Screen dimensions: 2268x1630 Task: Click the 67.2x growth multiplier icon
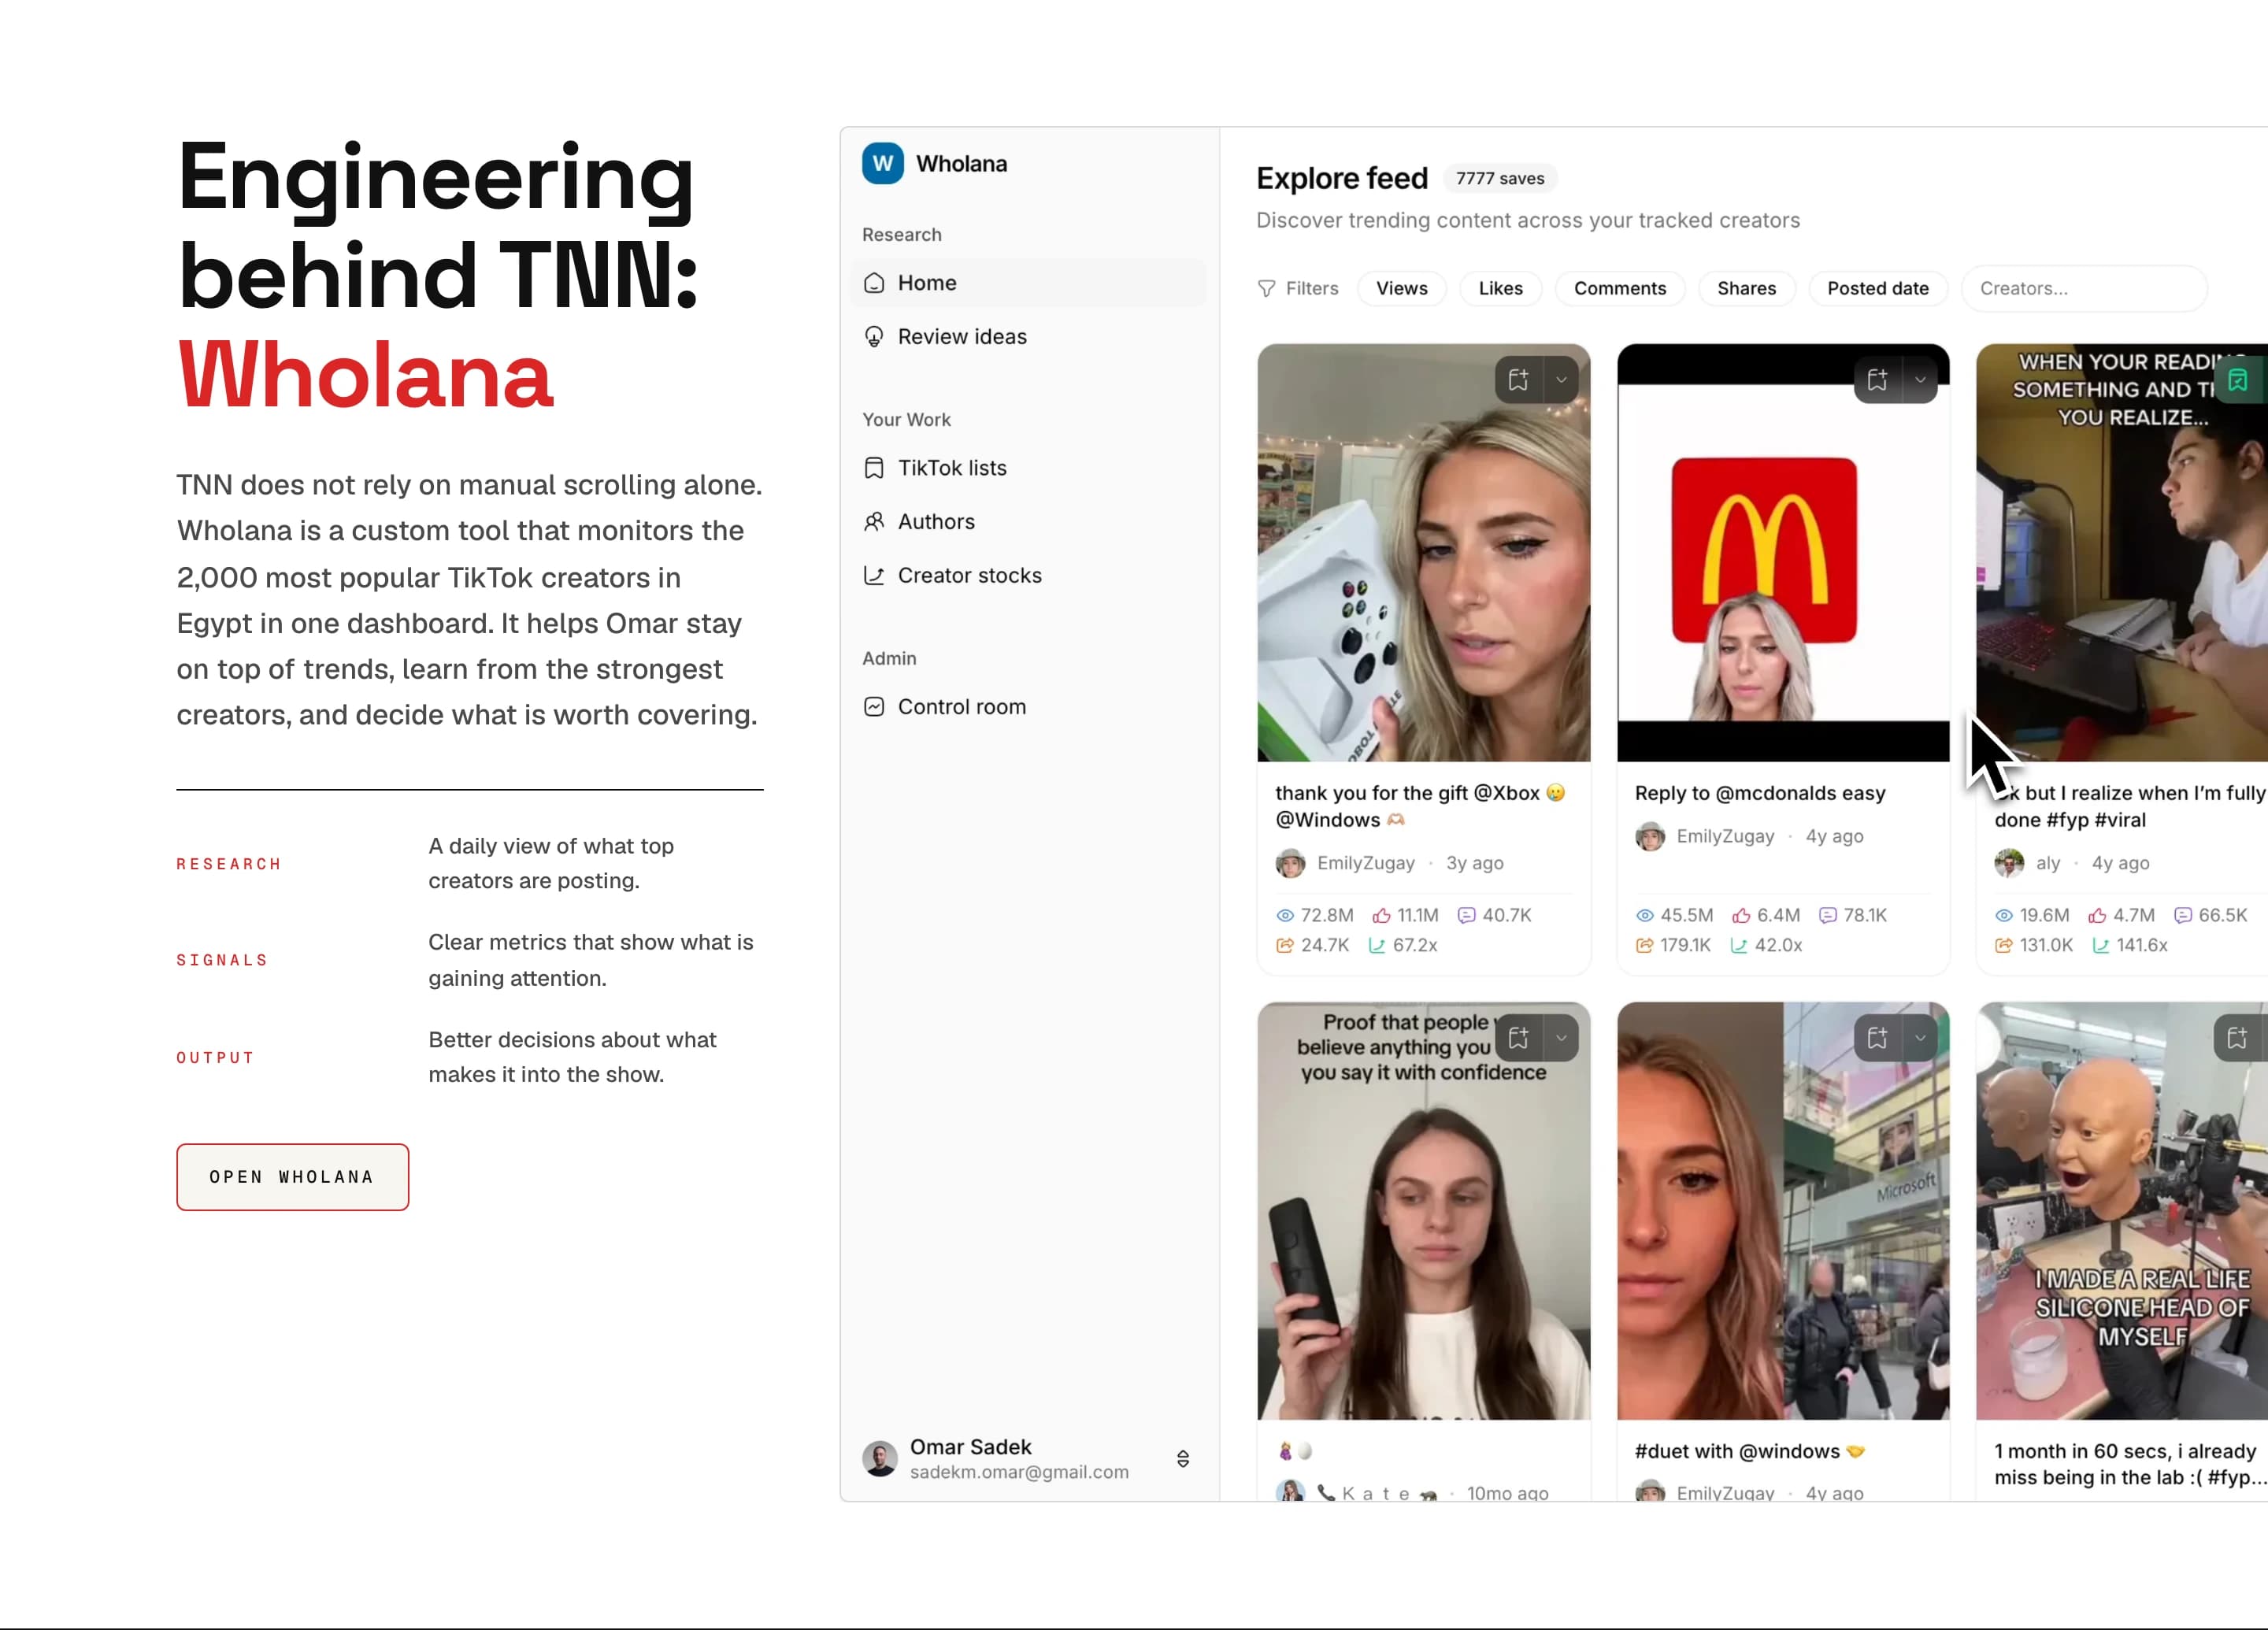coord(1377,945)
